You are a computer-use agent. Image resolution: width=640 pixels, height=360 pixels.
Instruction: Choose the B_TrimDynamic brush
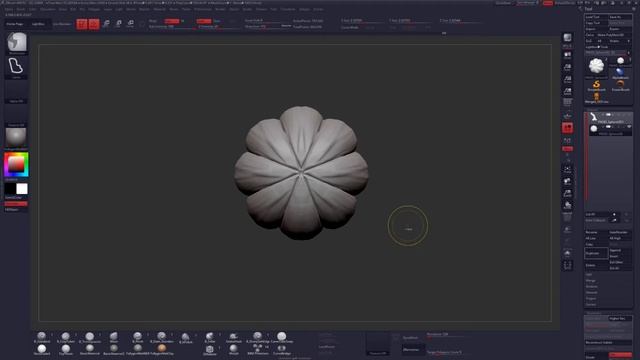(x=90, y=337)
